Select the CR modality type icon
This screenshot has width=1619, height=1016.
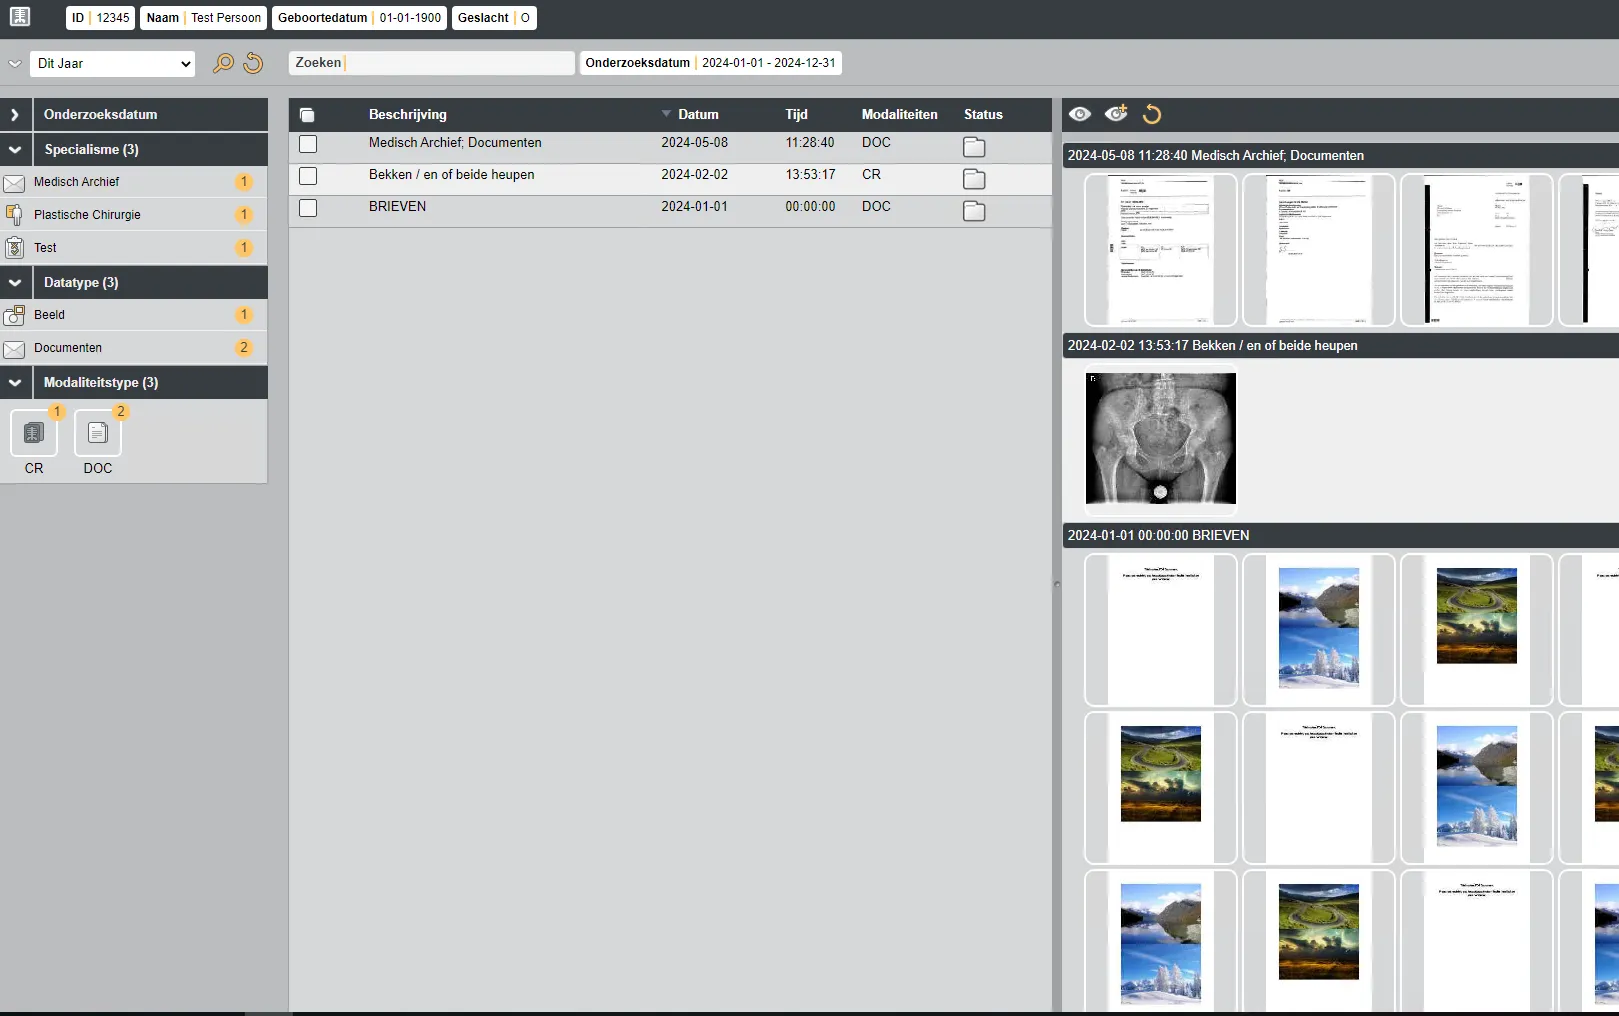34,433
